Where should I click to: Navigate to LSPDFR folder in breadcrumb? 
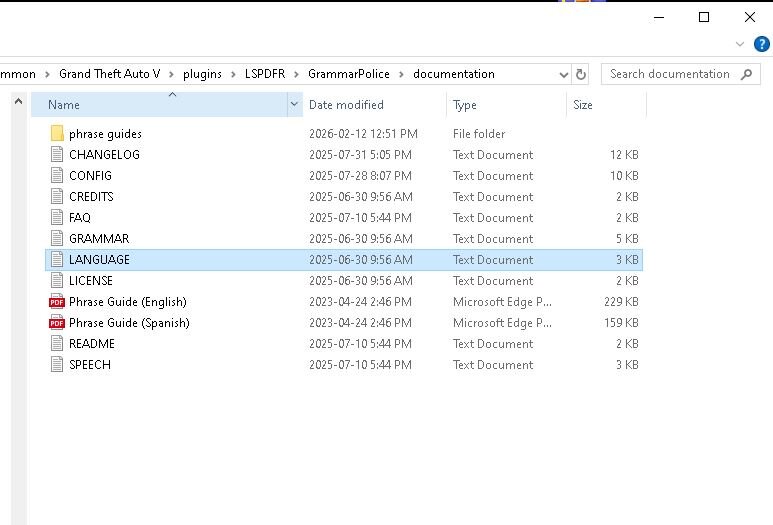click(x=265, y=74)
